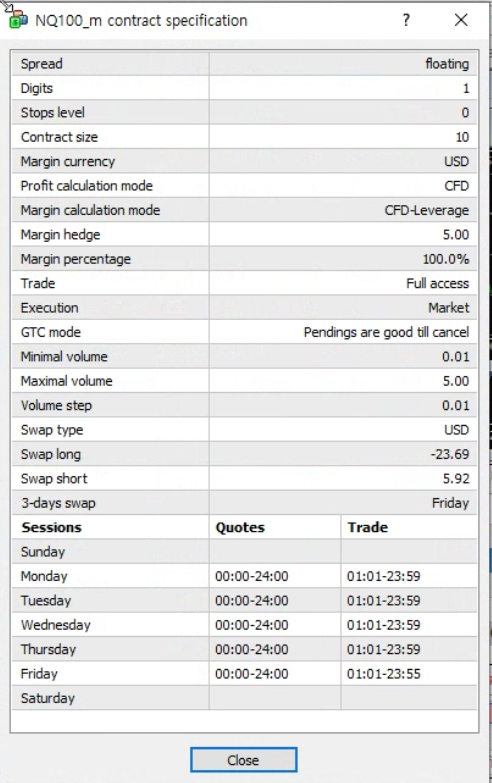Click the Sessions column header

pyautogui.click(x=51, y=527)
